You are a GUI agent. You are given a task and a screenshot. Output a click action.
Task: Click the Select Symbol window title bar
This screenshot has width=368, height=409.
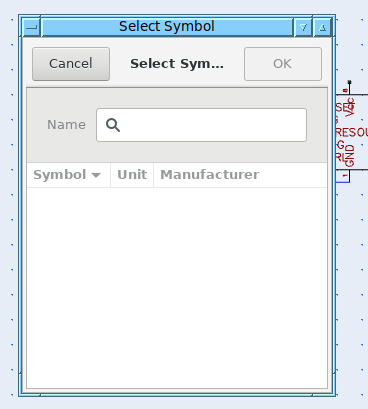[x=167, y=27]
